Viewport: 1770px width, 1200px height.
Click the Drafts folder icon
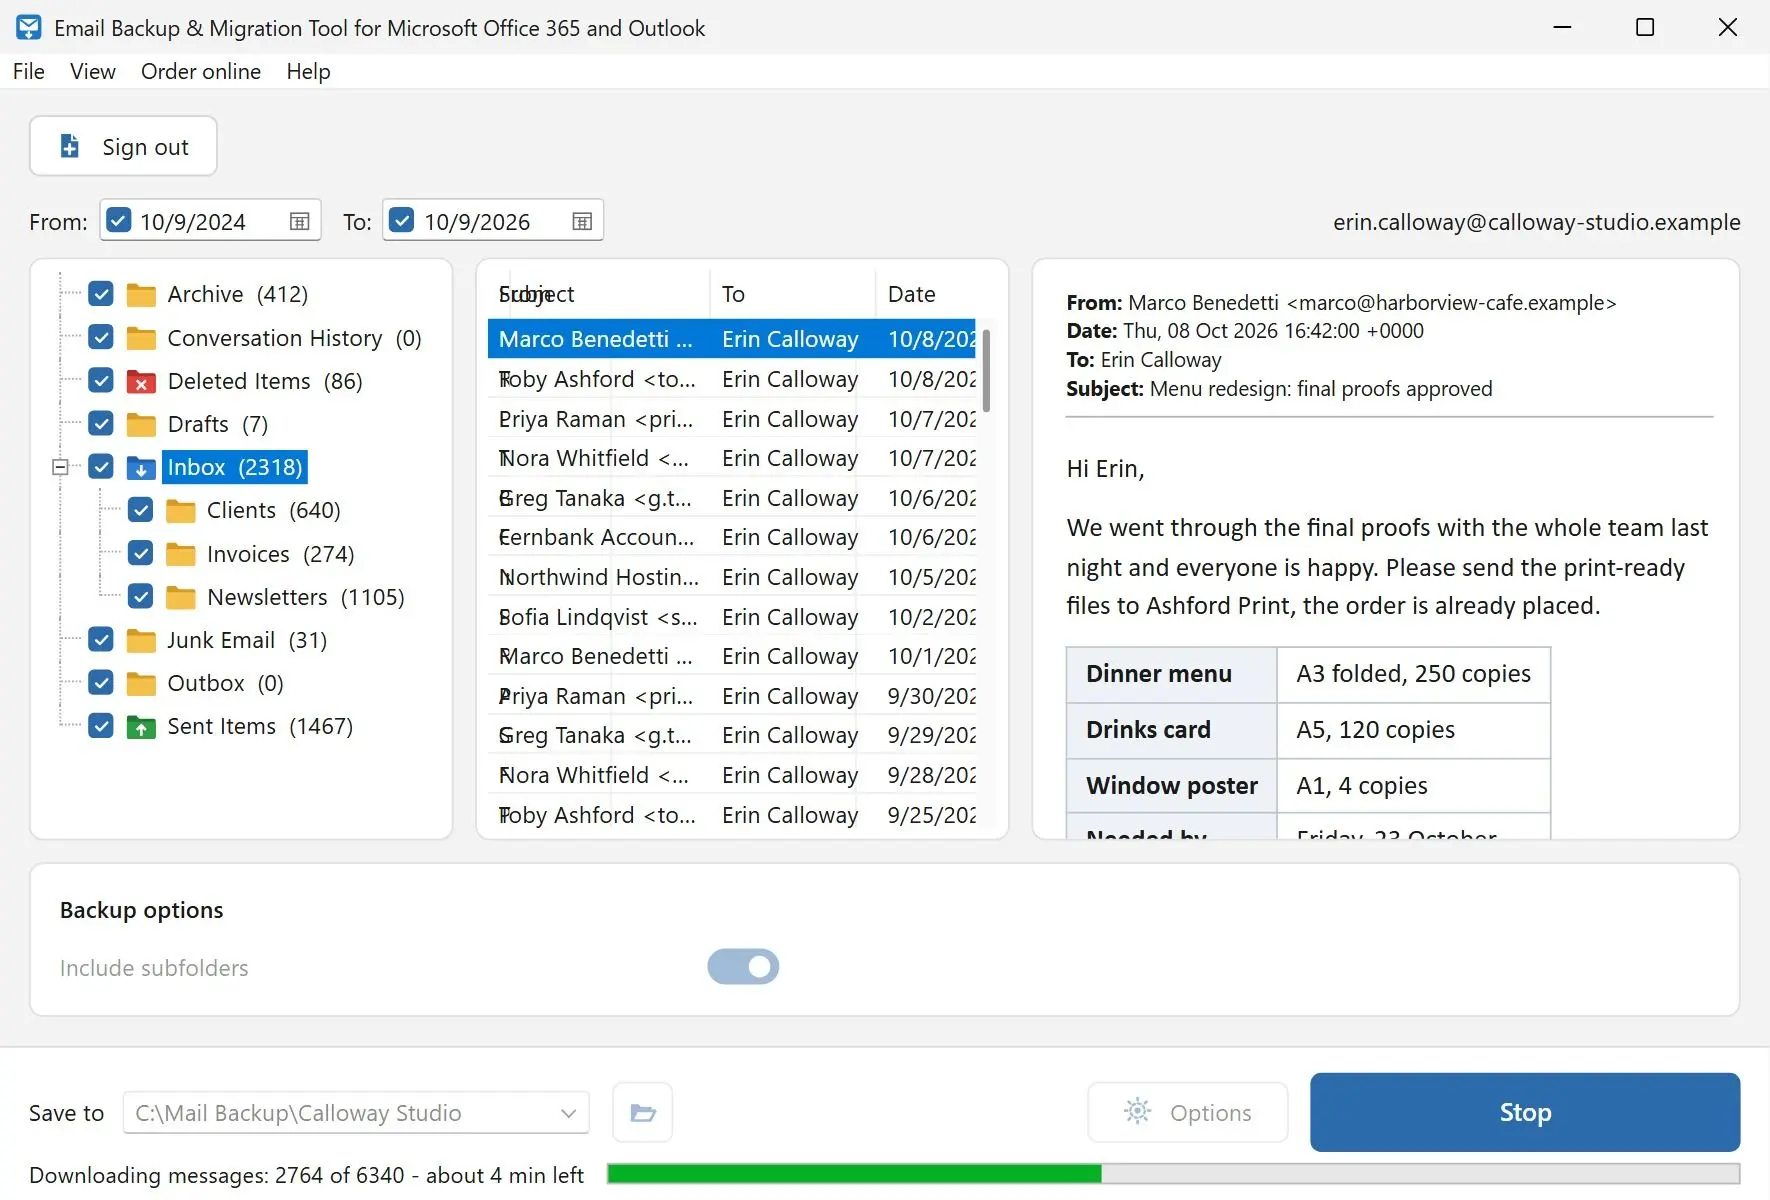click(x=141, y=424)
